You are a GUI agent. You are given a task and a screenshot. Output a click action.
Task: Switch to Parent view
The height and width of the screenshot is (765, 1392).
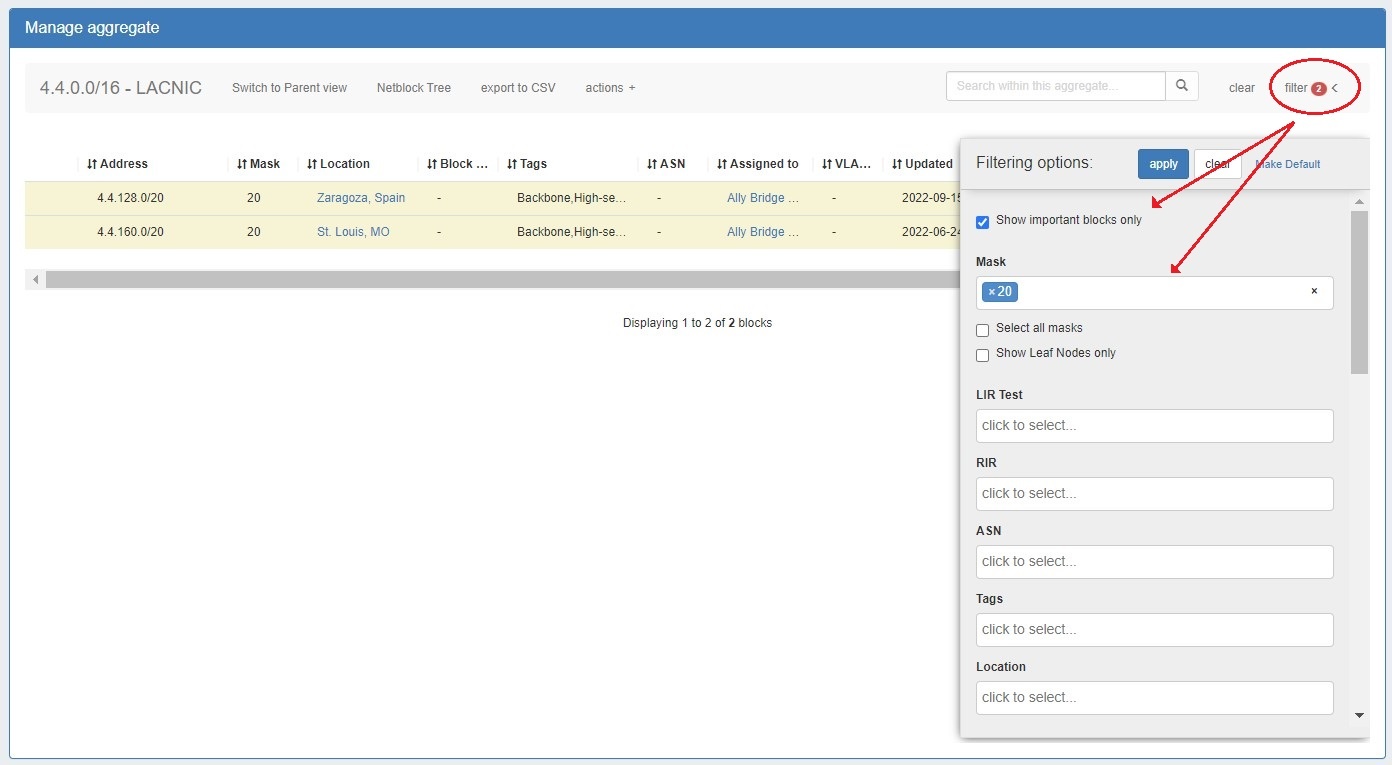click(x=289, y=88)
